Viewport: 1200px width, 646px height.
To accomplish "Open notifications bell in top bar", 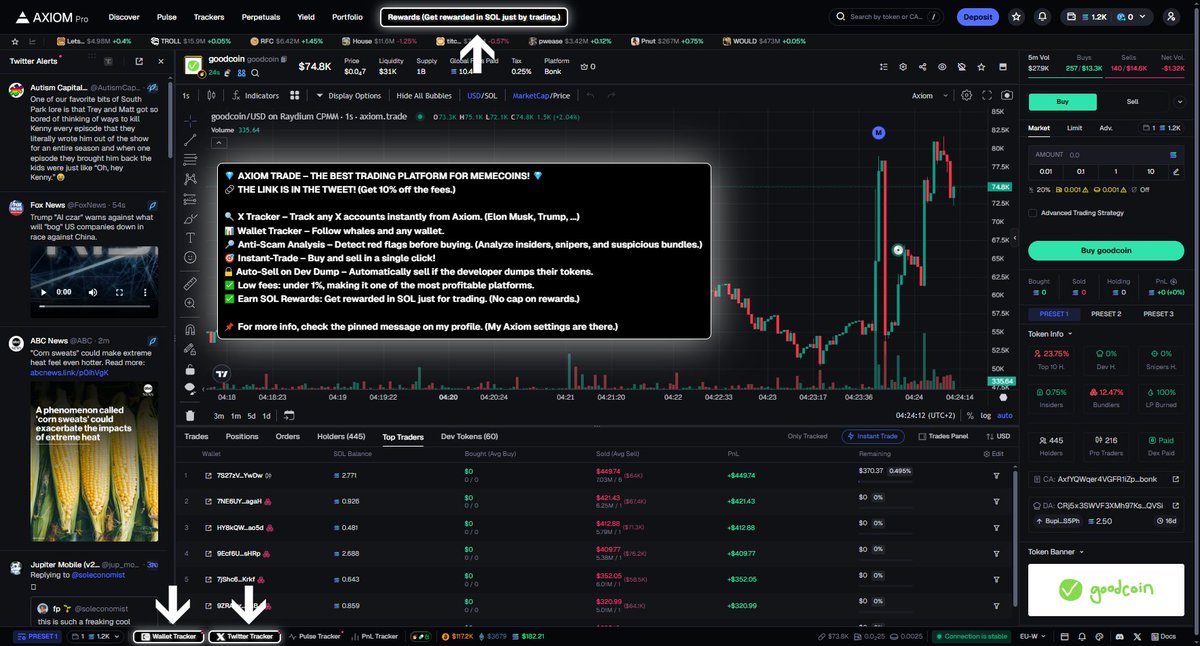I will 1043,17.
